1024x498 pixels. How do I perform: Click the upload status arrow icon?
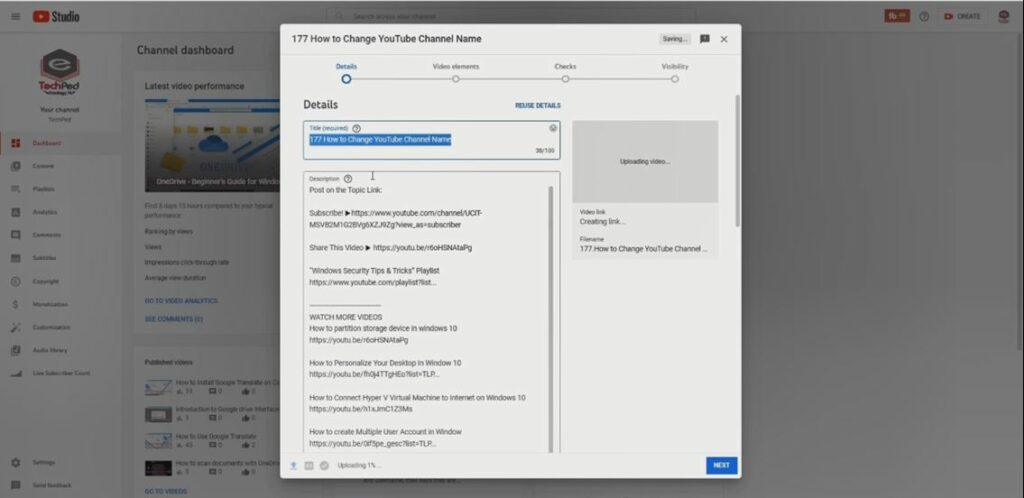pos(294,465)
